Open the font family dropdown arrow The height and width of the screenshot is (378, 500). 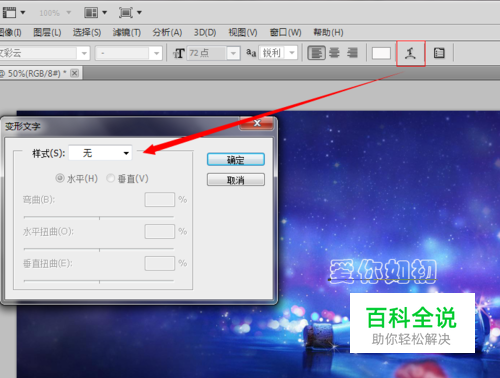[84, 53]
